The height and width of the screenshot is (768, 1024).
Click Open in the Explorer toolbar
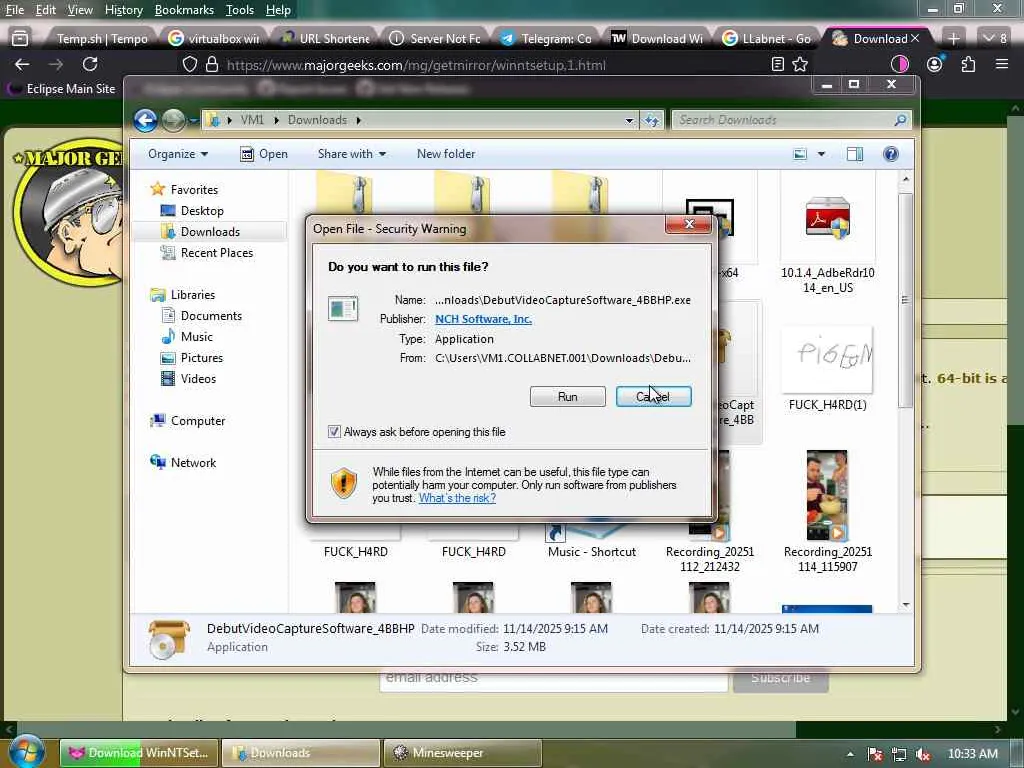click(264, 154)
